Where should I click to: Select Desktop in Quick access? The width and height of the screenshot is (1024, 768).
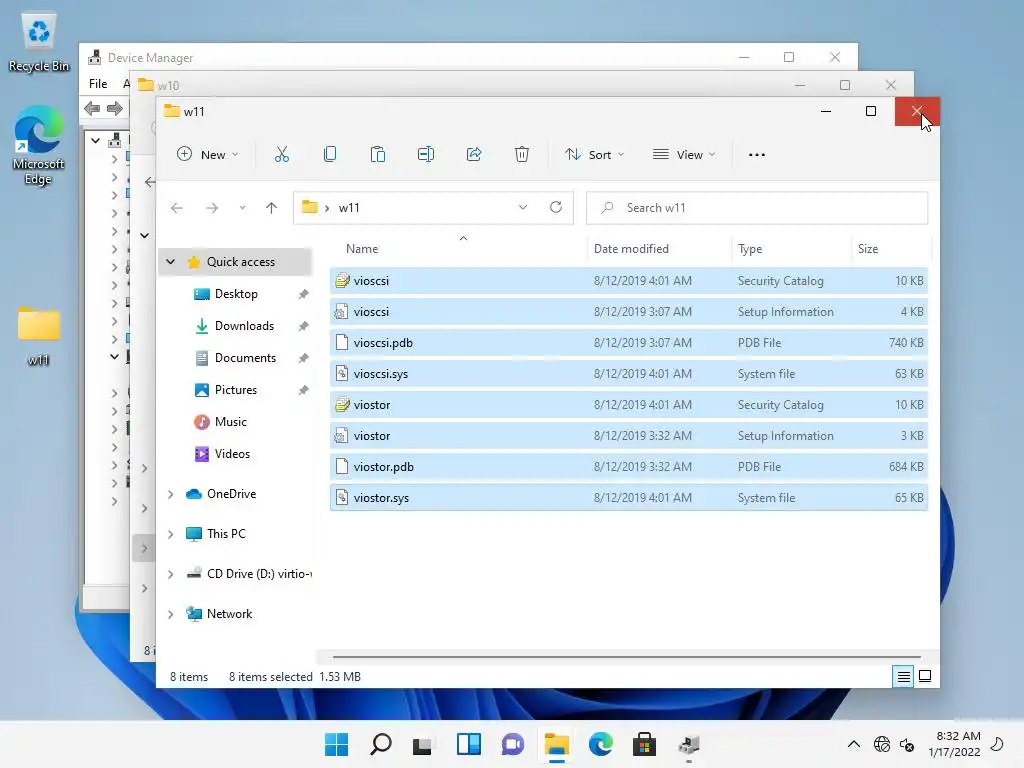(236, 294)
